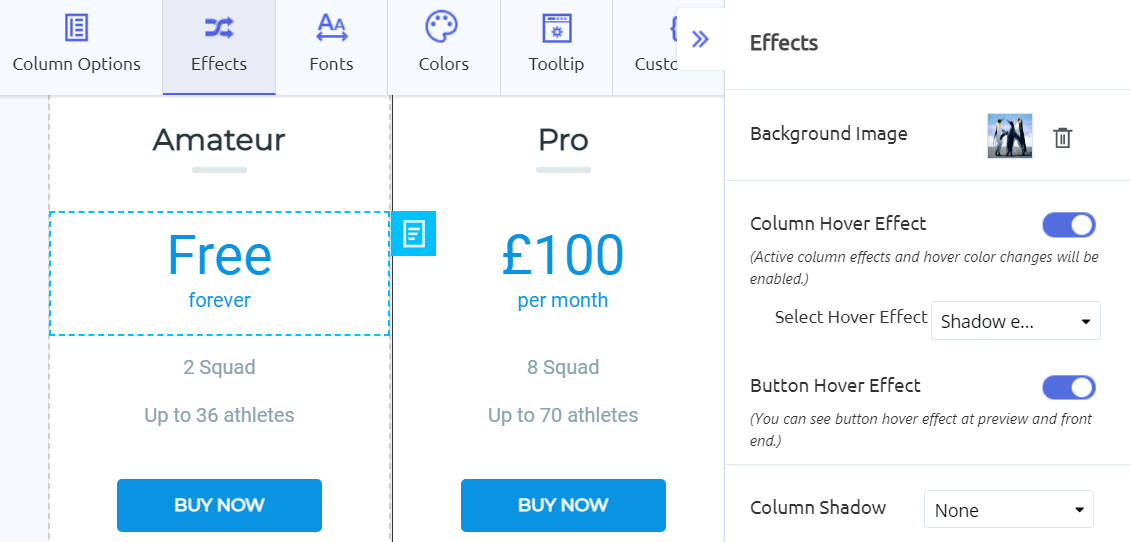Screen dimensions: 1131x542
Task: Switch to the partially hidden Custom tab
Action: [x=656, y=47]
